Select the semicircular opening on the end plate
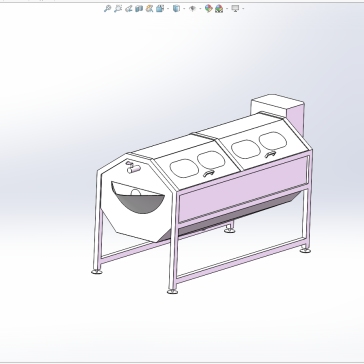Screen dimensions: 364x364 tap(138, 197)
